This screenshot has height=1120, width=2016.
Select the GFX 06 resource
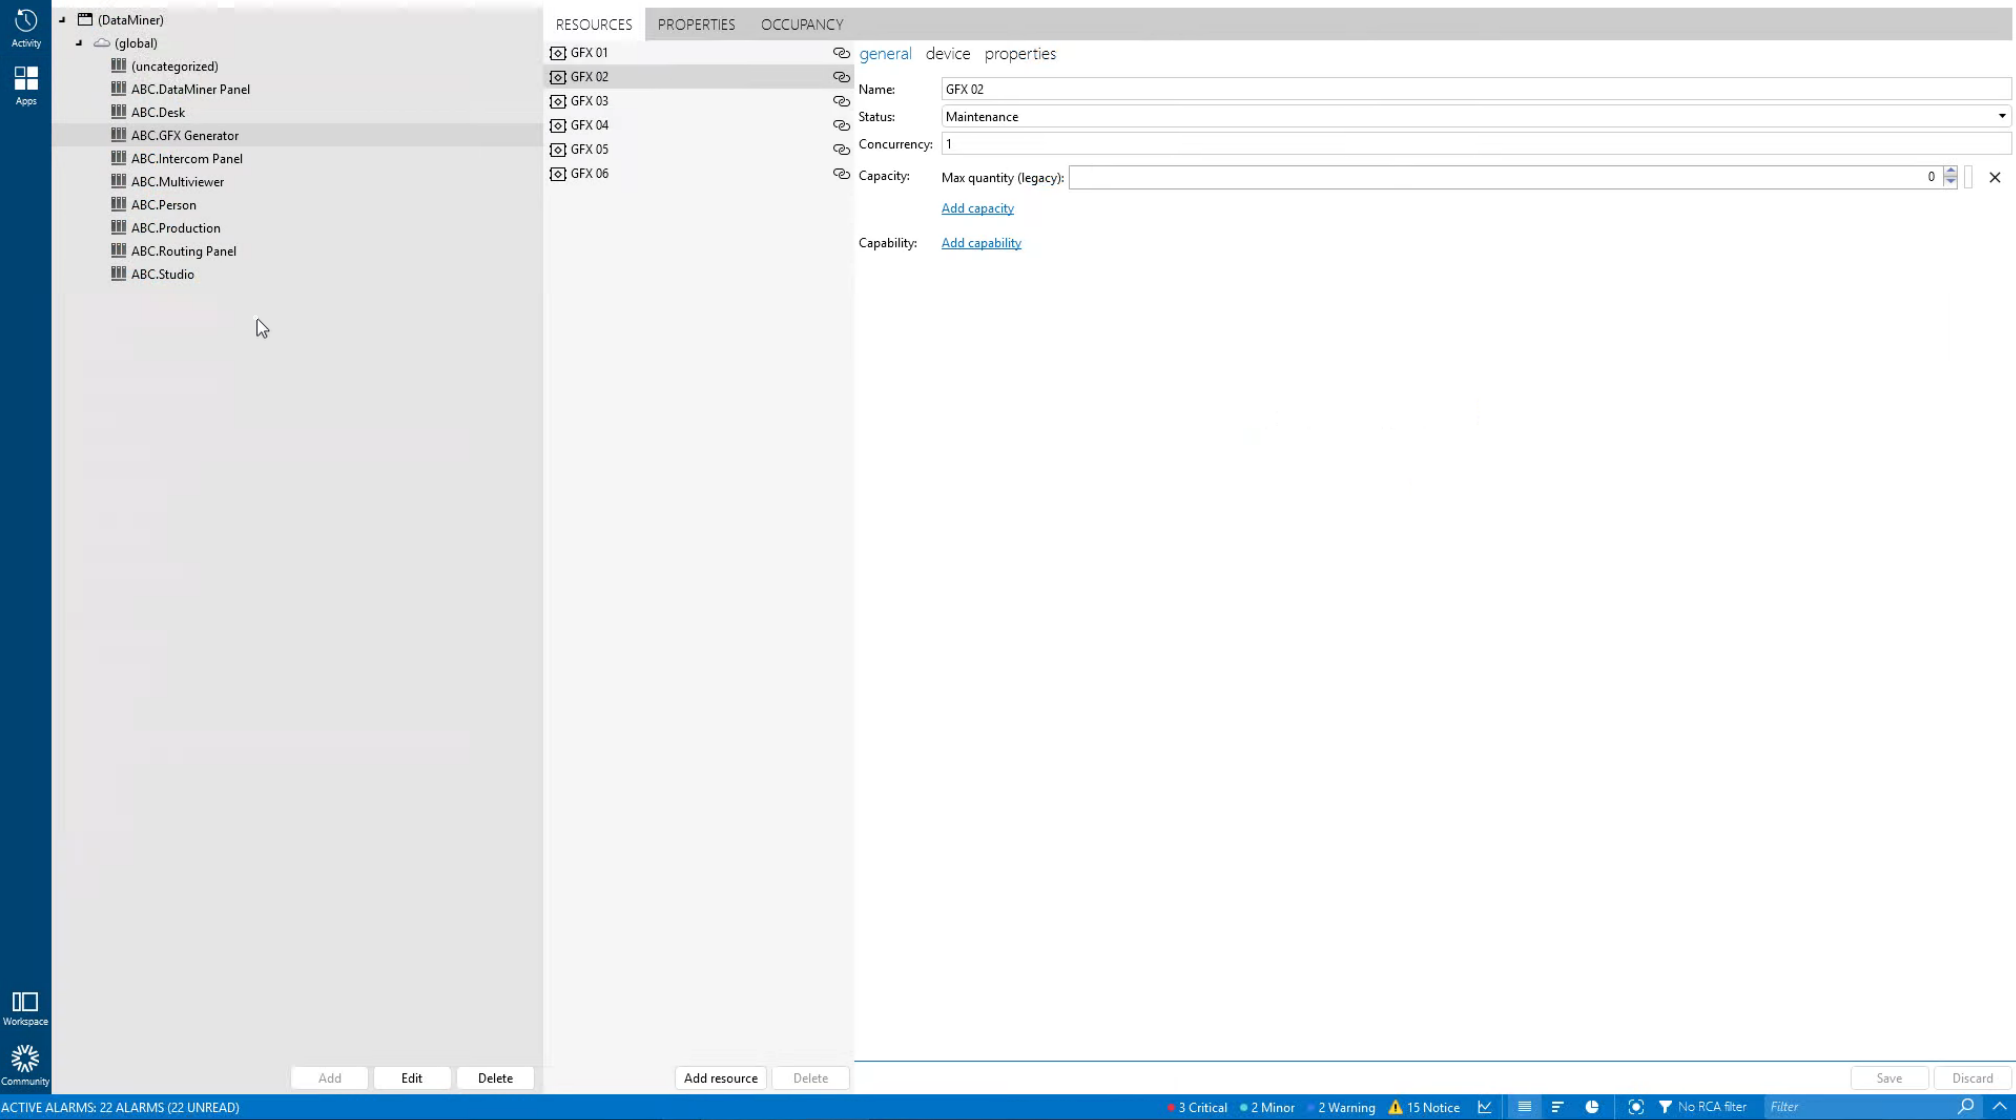[x=698, y=173]
